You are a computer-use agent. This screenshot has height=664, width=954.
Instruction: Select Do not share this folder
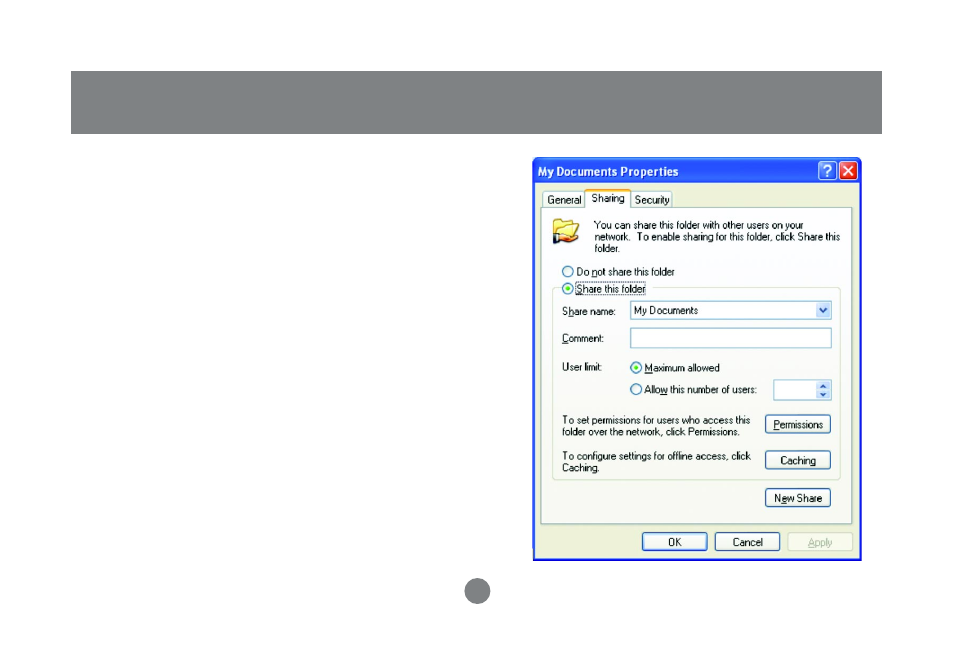[x=618, y=271]
